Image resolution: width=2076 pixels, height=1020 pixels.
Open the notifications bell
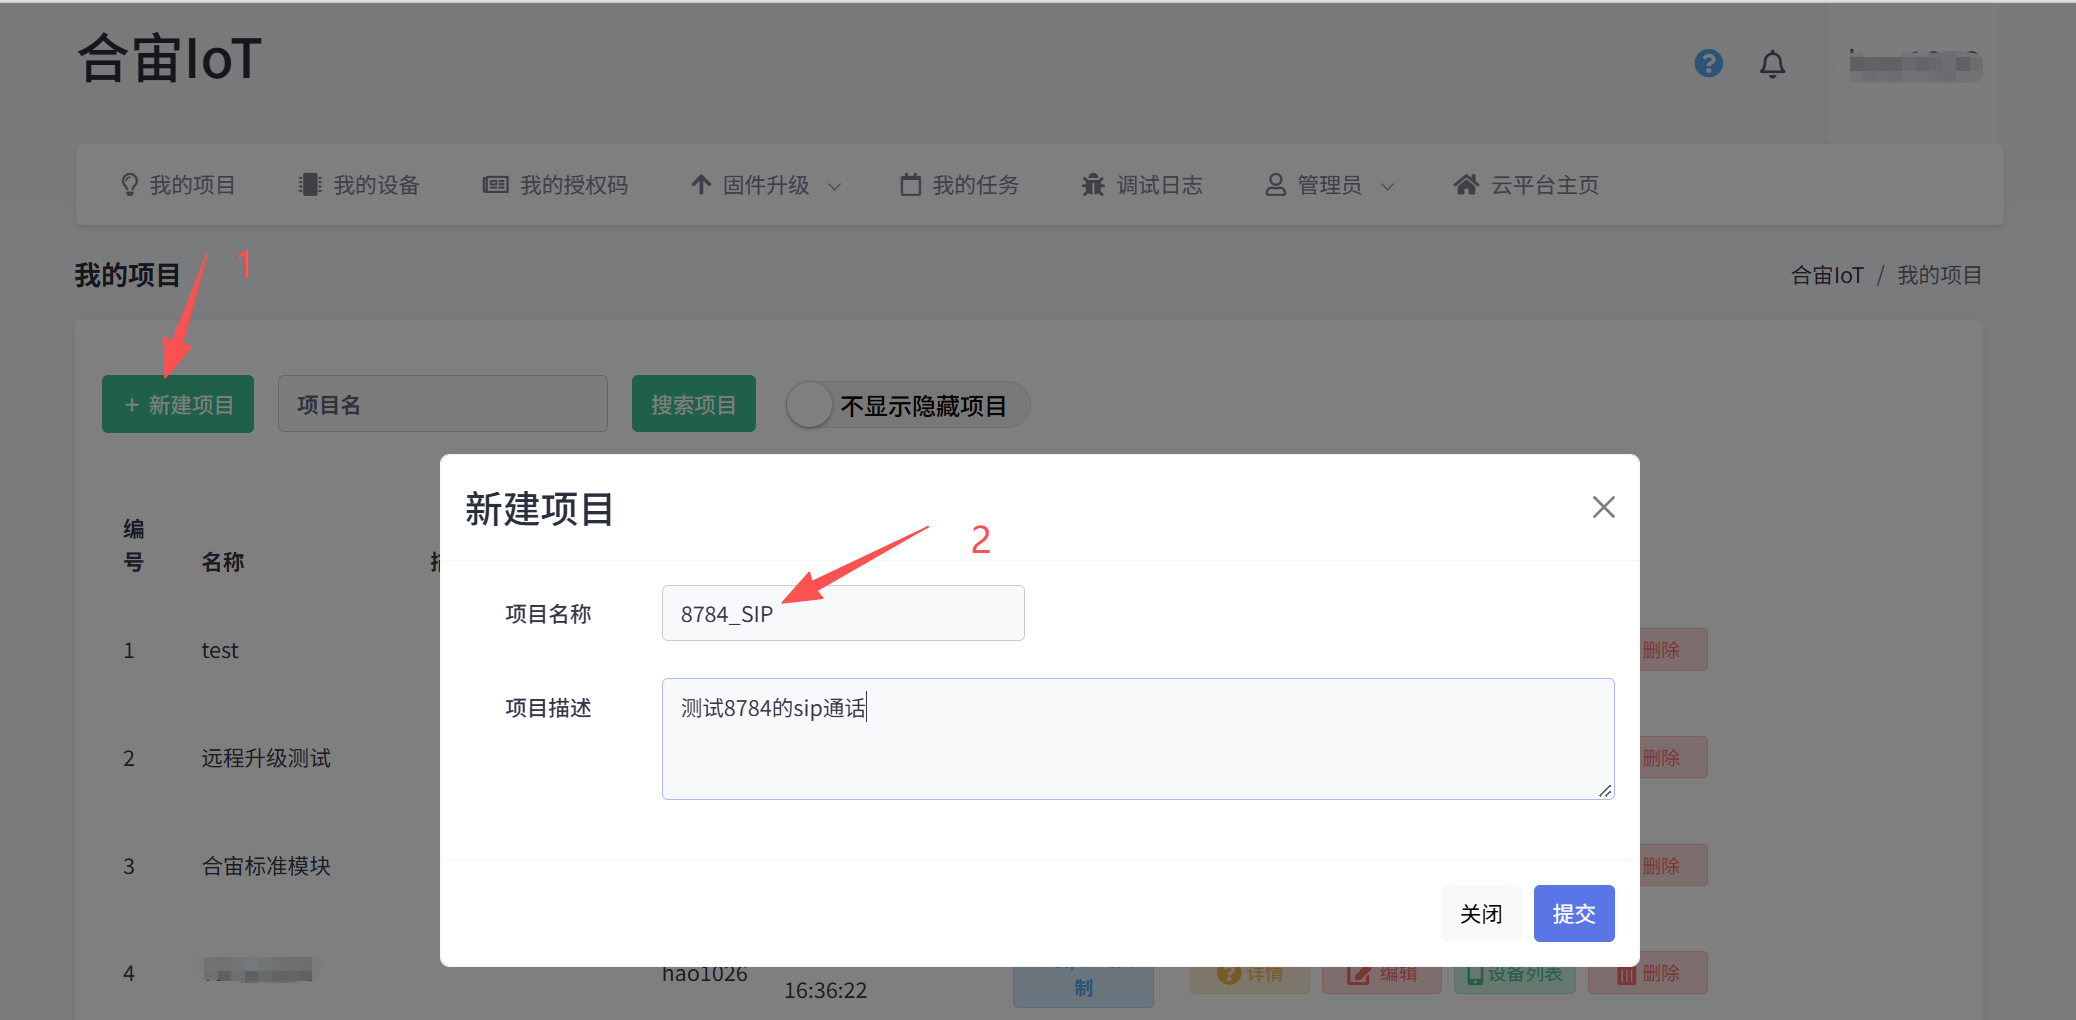click(x=1772, y=64)
